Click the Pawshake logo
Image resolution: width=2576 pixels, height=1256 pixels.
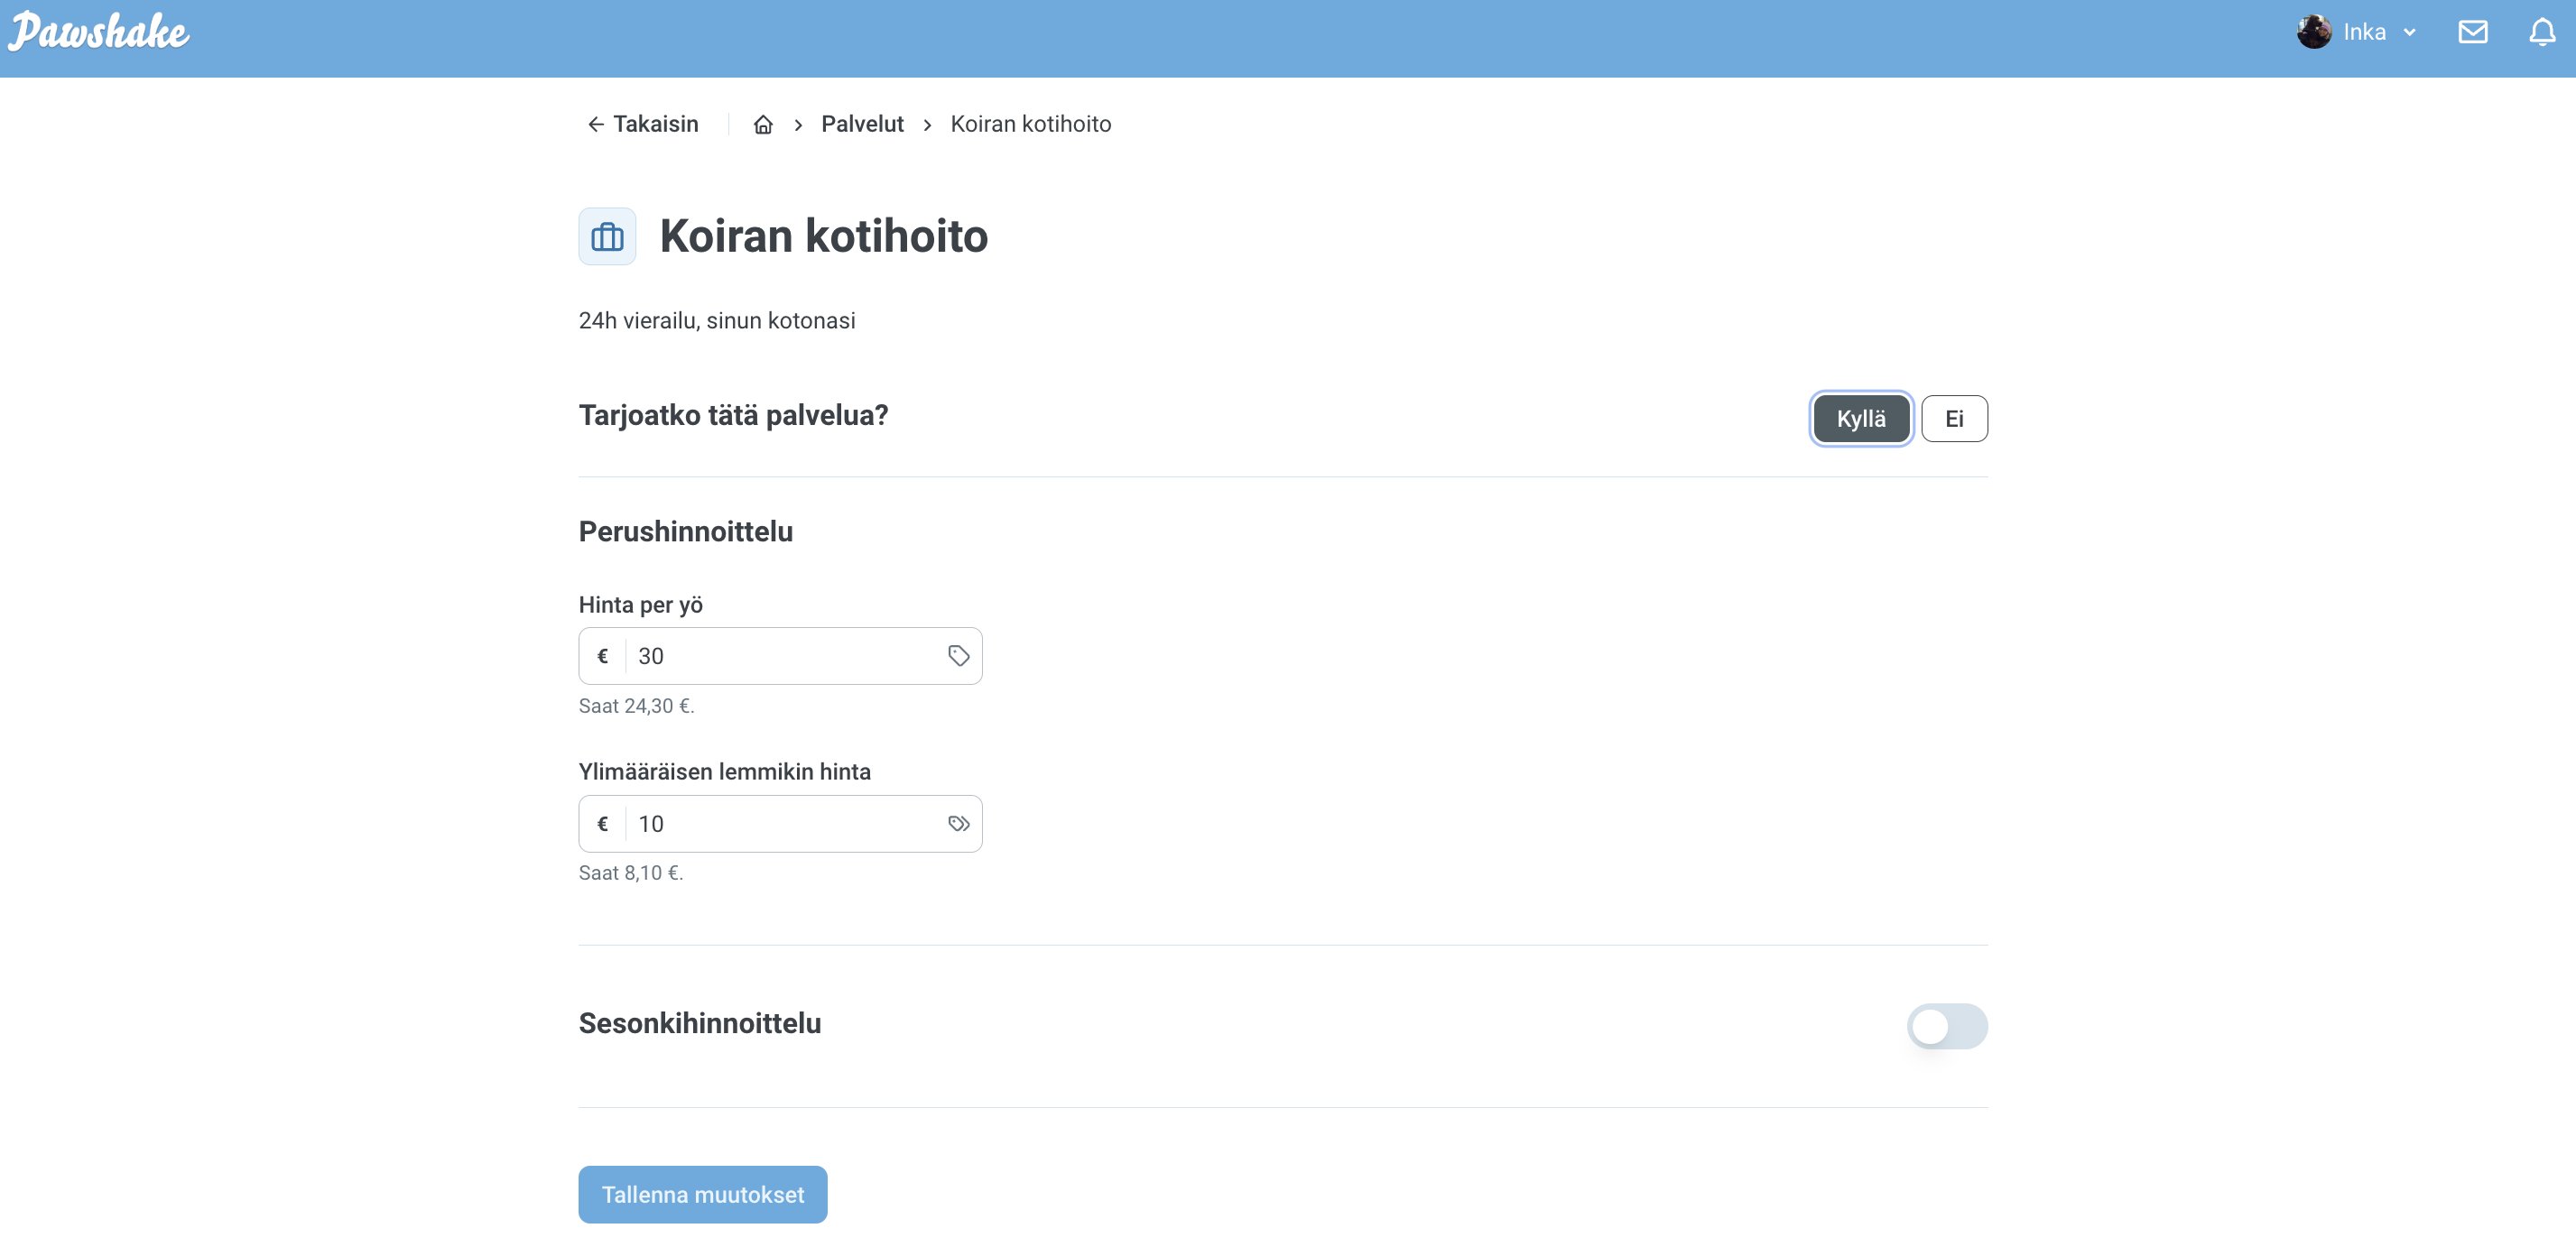click(x=98, y=32)
